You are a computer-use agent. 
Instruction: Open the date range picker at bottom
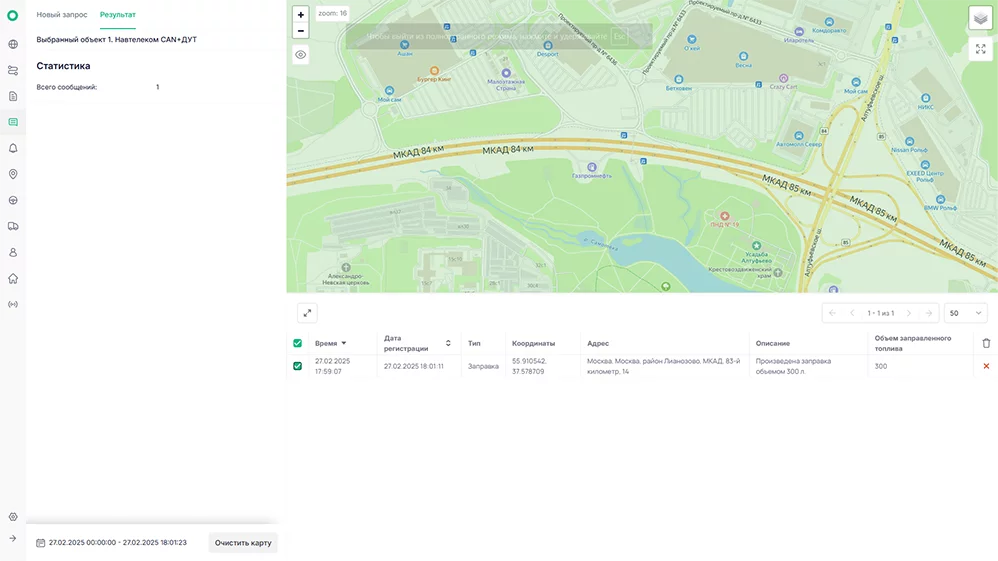coord(111,543)
